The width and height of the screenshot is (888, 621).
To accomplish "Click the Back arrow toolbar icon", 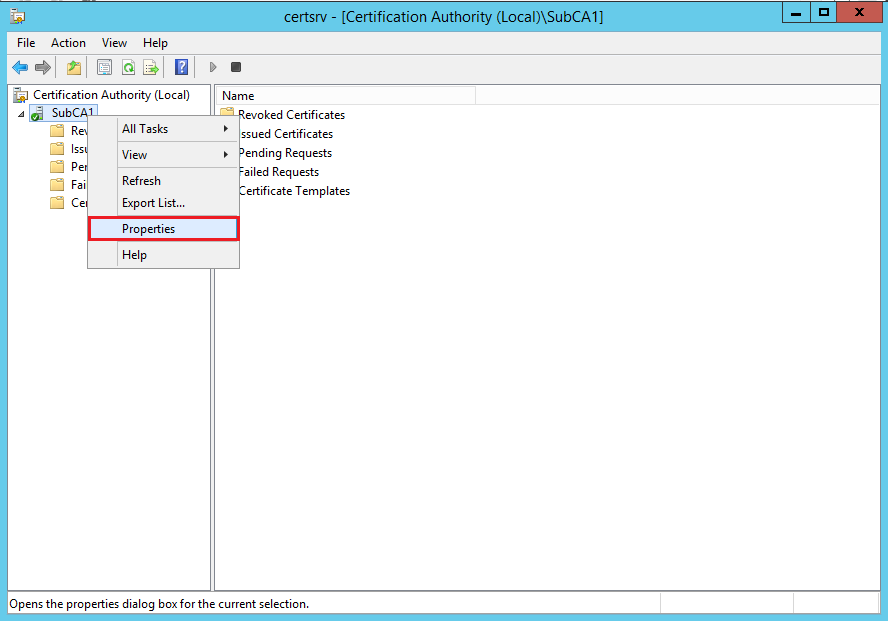I will 19,67.
